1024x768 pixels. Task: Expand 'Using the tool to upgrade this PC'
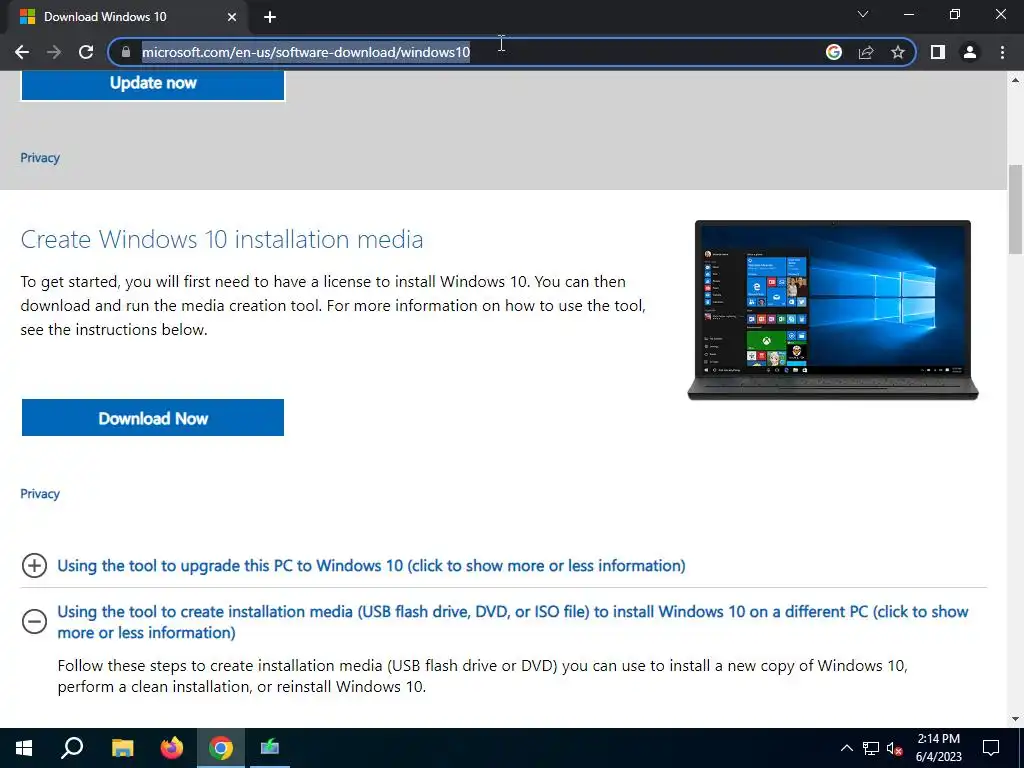pyautogui.click(x=371, y=566)
